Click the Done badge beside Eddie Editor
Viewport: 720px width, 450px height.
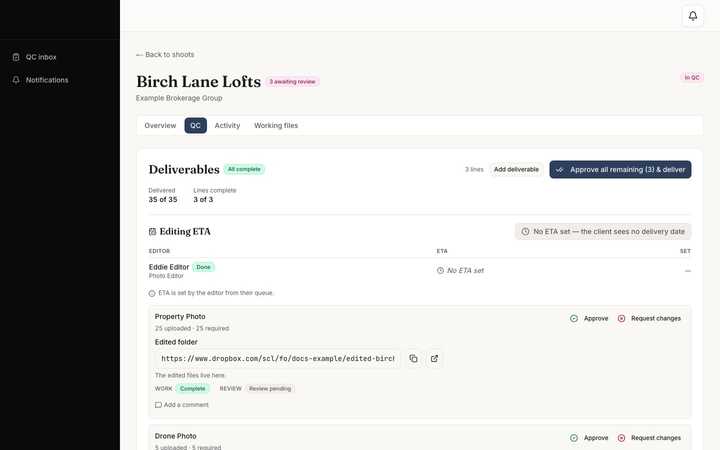click(203, 267)
